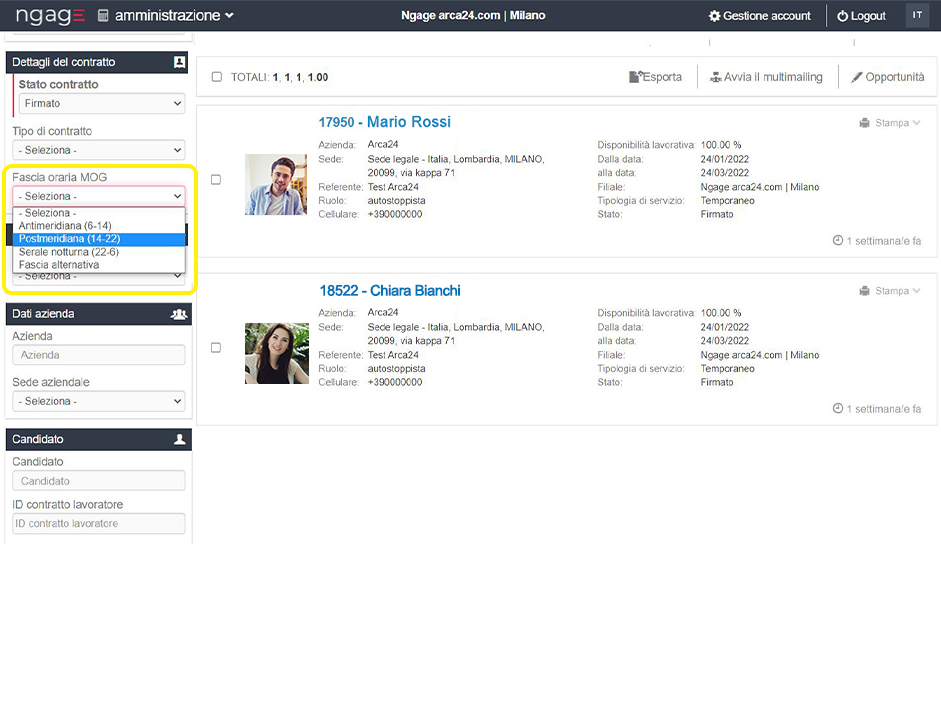The height and width of the screenshot is (704, 941).
Task: Expand the Sede aziendale dropdown
Action: click(98, 401)
